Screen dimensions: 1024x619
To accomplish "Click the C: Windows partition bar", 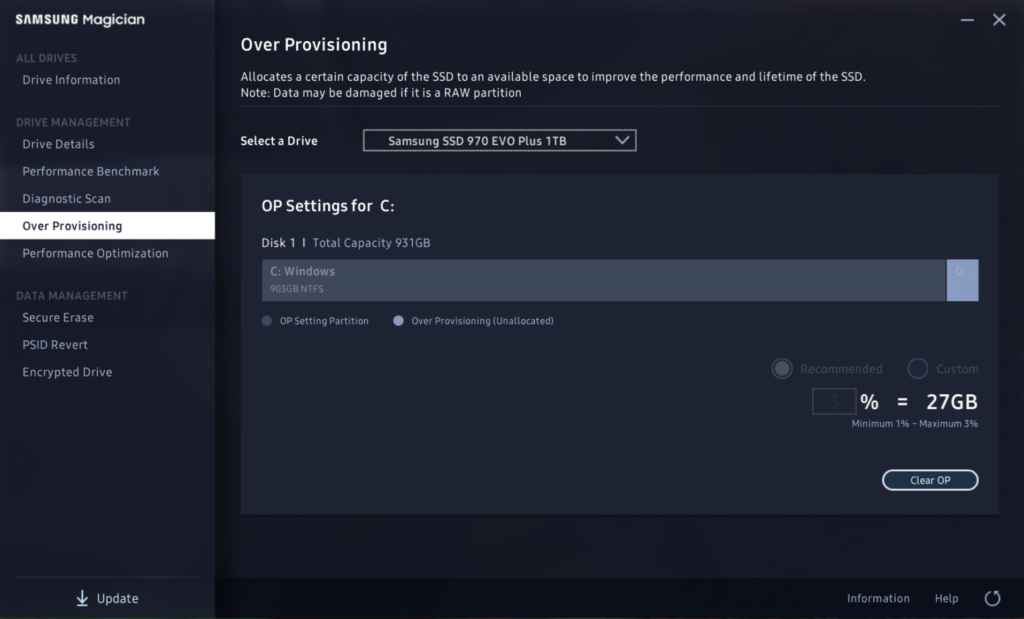I will pyautogui.click(x=604, y=280).
